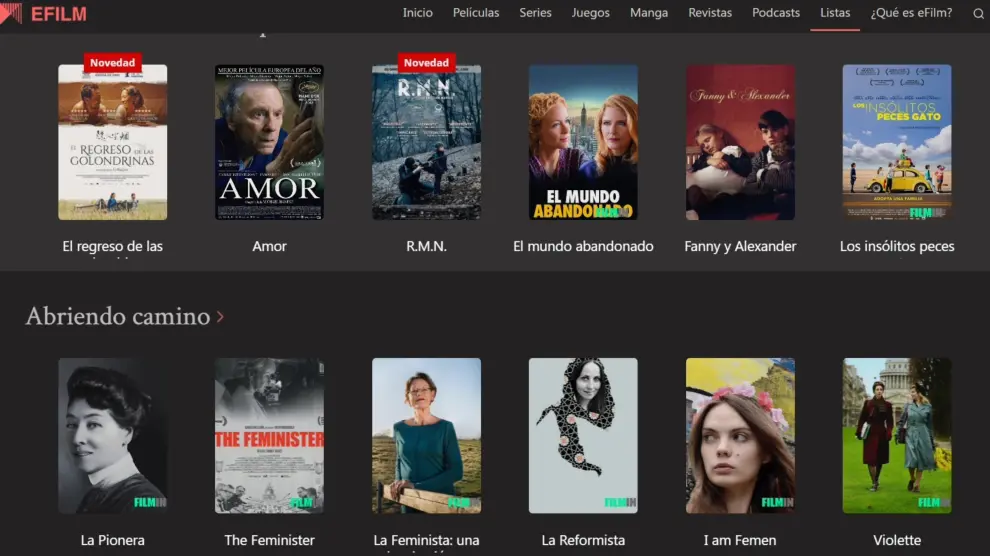Select the Series menu item
The width and height of the screenshot is (990, 556).
pos(535,13)
